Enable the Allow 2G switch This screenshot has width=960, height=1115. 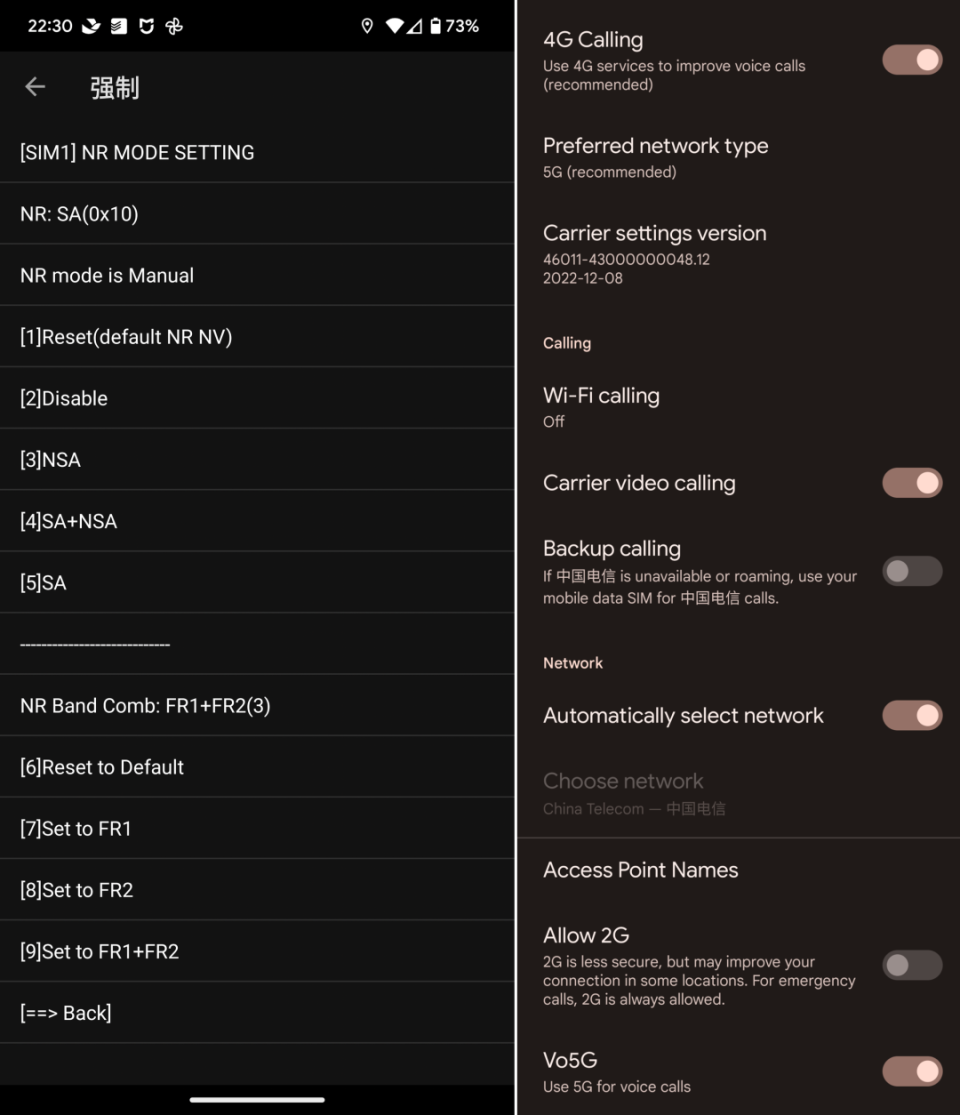point(911,965)
